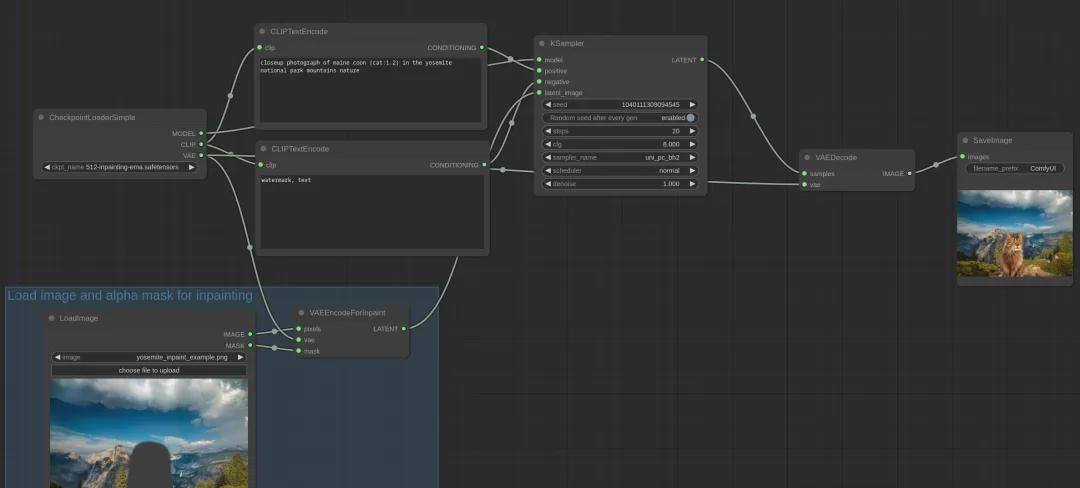Screen dimensions: 1080x488
Task: Increase the seed value with right arrow
Action: (x=692, y=104)
